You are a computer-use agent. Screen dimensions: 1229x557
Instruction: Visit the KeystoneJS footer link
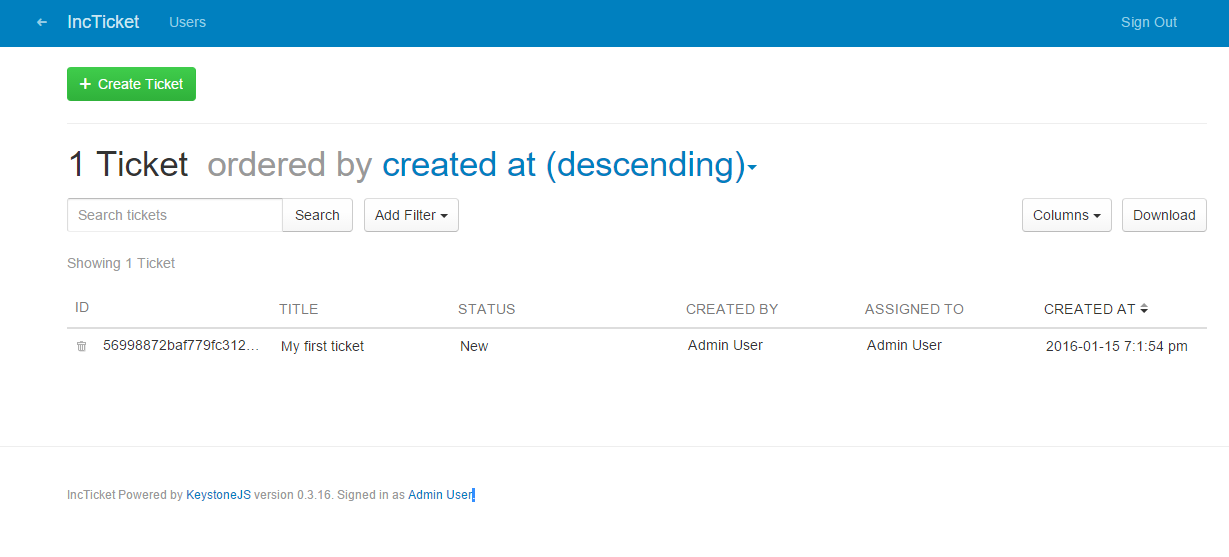pos(218,495)
